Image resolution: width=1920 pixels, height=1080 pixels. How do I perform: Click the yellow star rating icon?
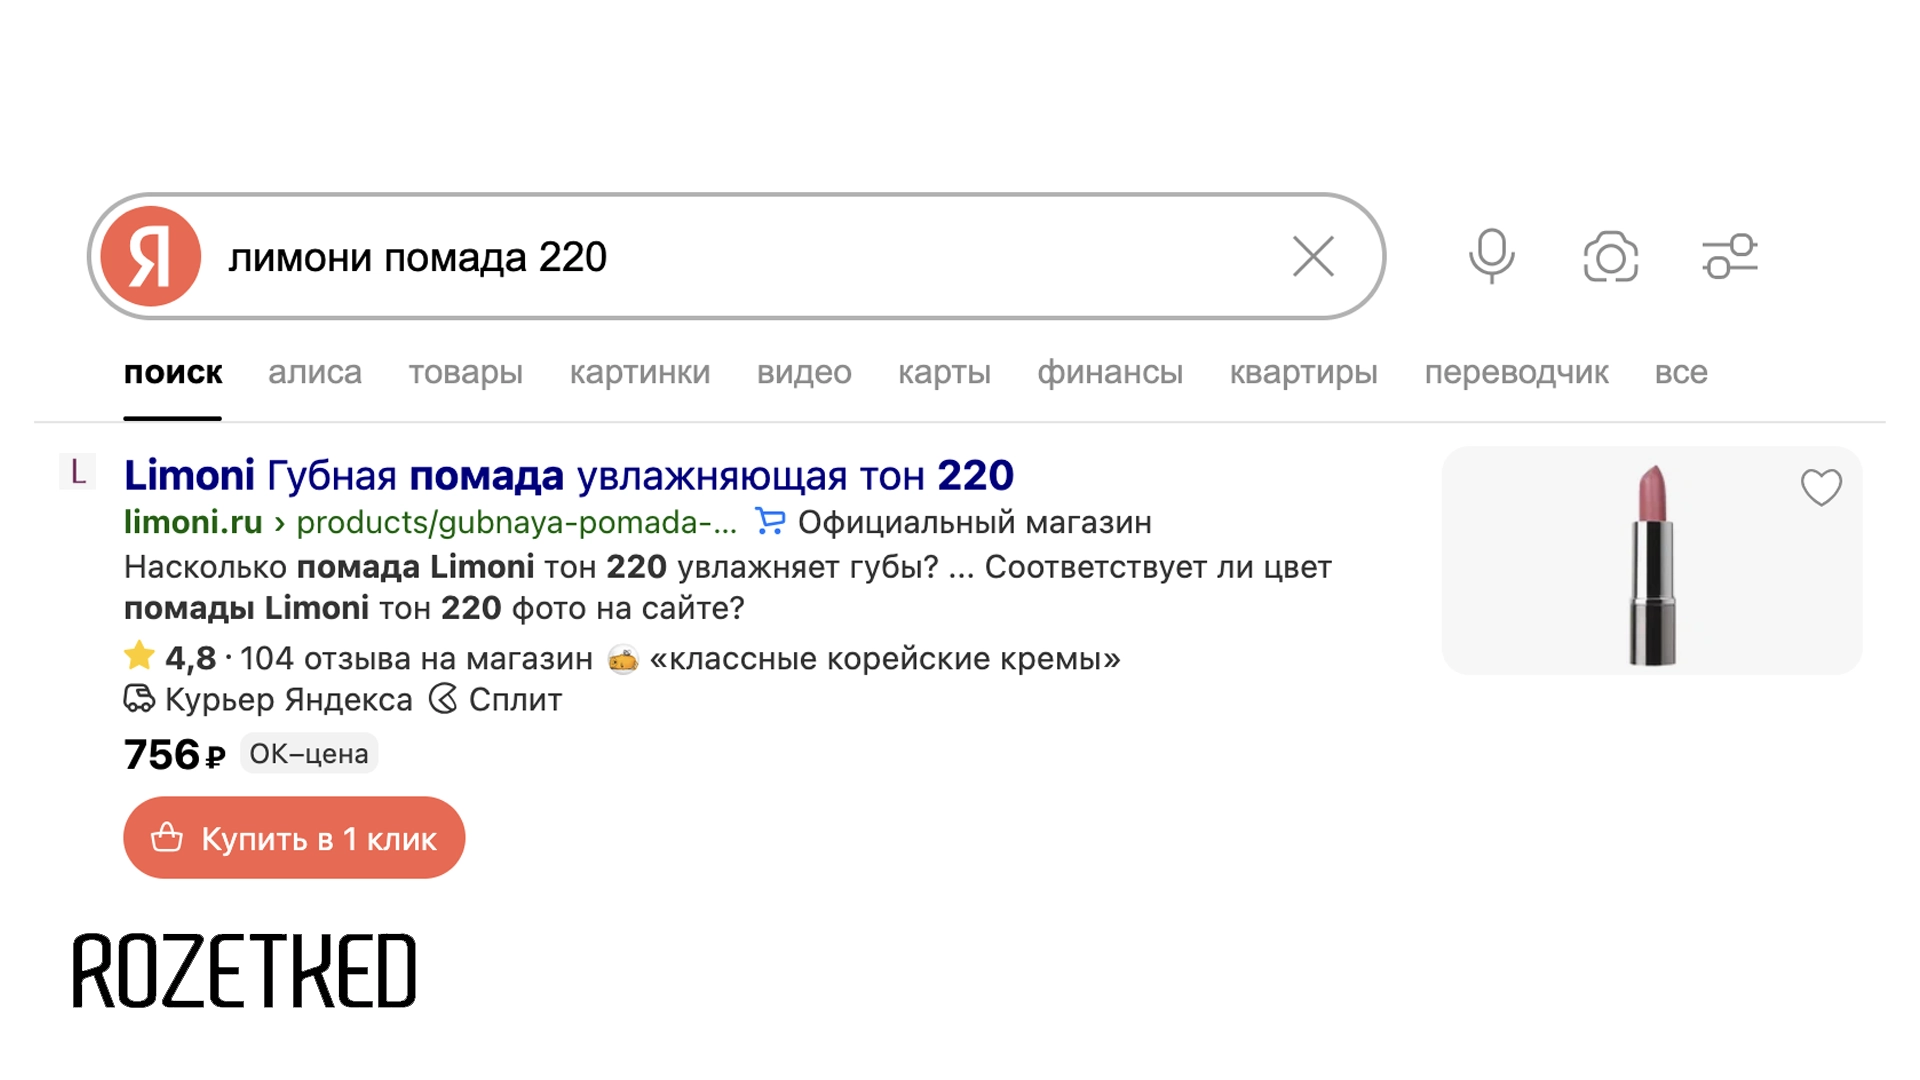point(138,656)
